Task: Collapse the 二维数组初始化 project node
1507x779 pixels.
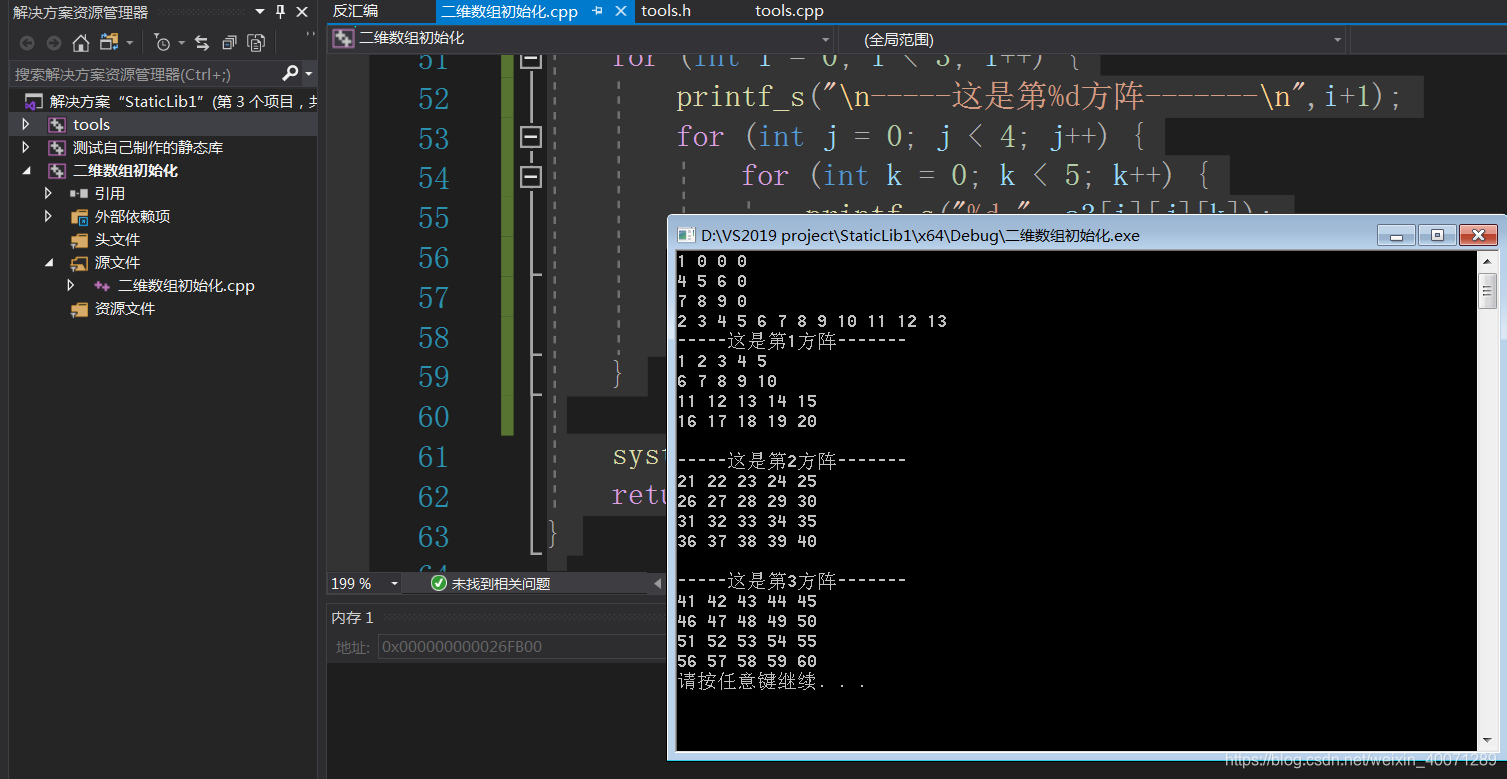Action: tap(26, 171)
